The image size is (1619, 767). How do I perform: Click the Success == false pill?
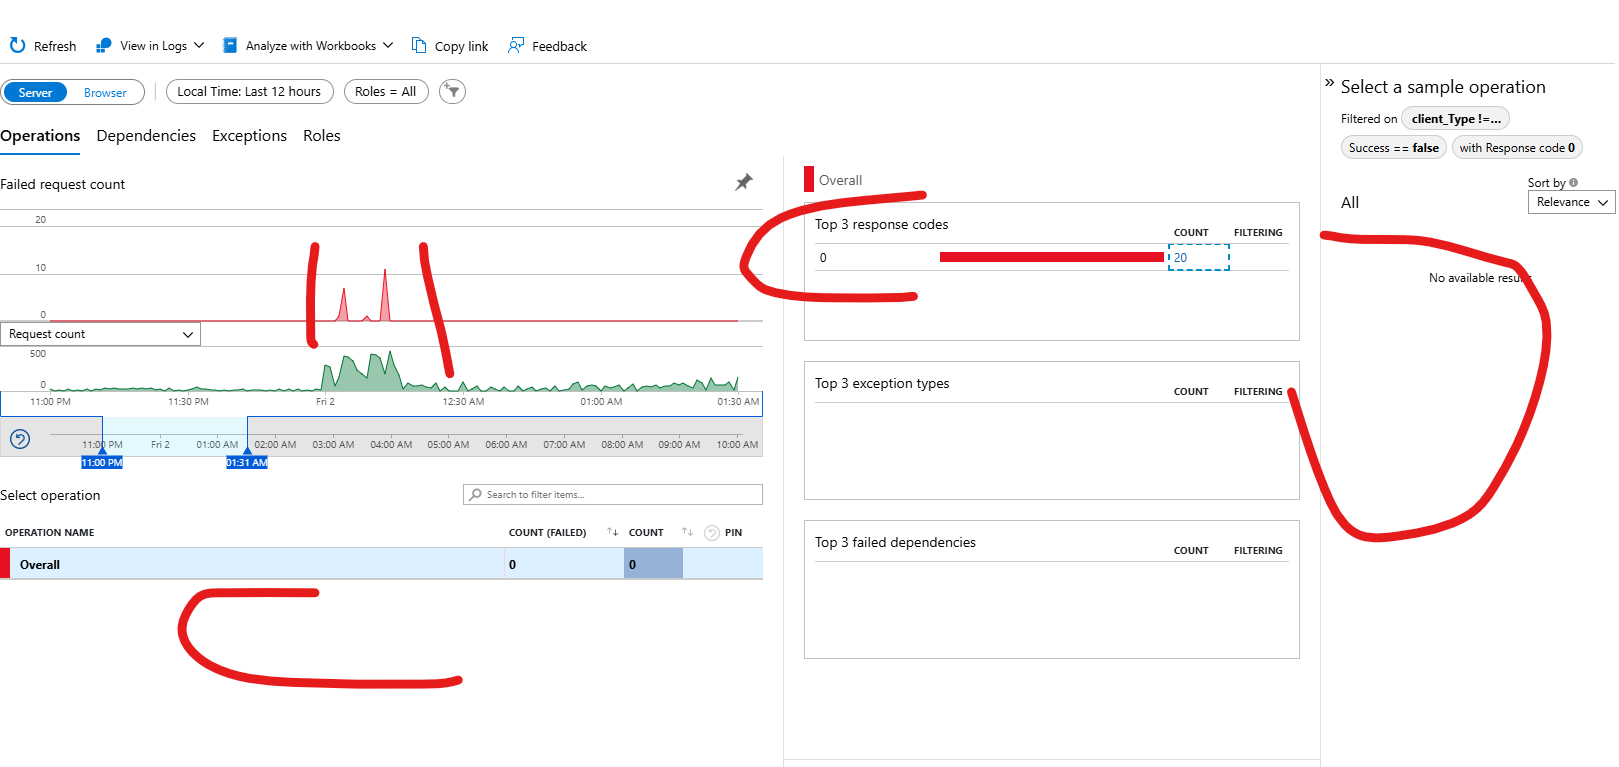pos(1393,148)
